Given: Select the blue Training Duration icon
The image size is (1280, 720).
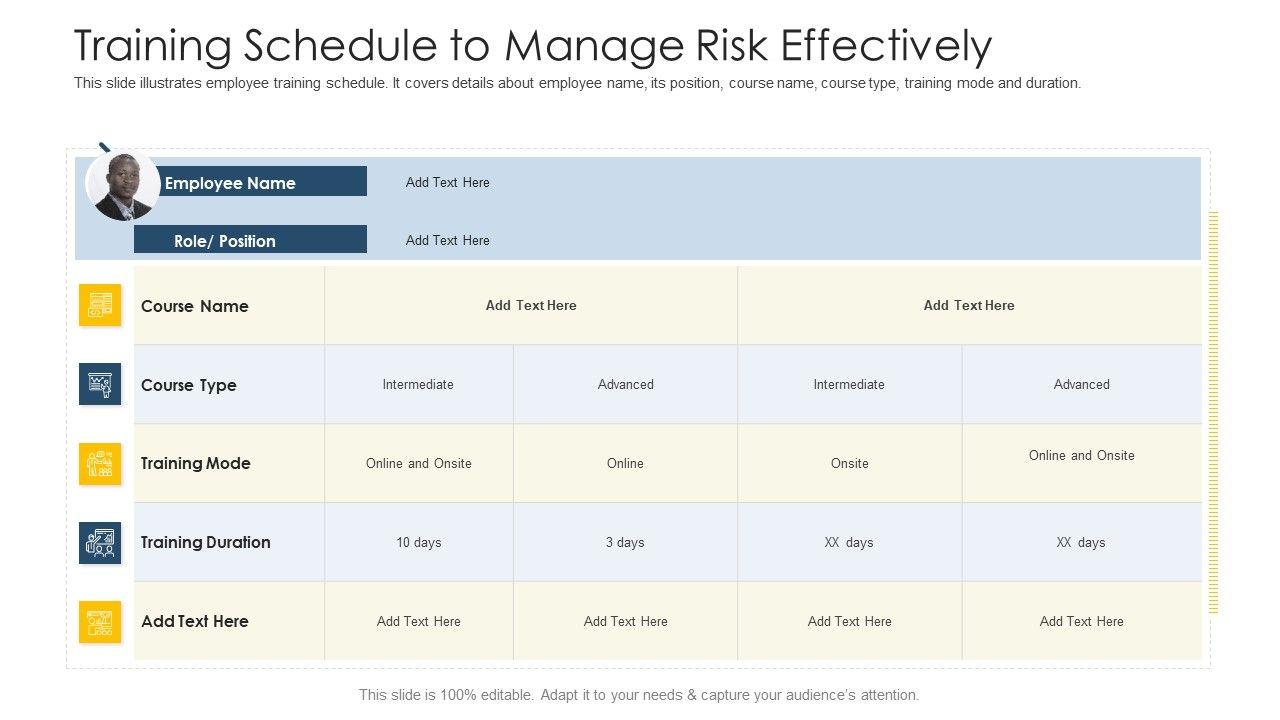Looking at the screenshot, I should coord(100,542).
